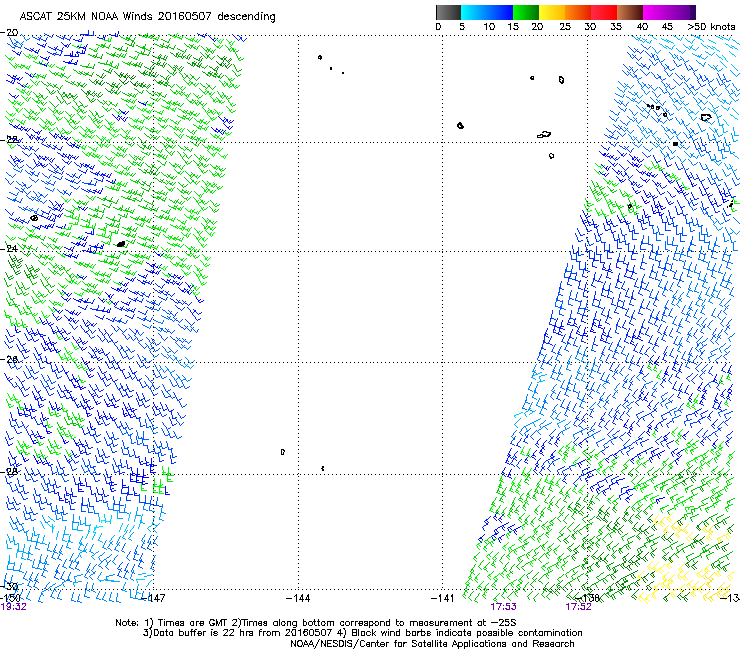Viewport: 740px width, 650px height.
Task: Click the '-141' longitude axis label
Action: pos(443,598)
